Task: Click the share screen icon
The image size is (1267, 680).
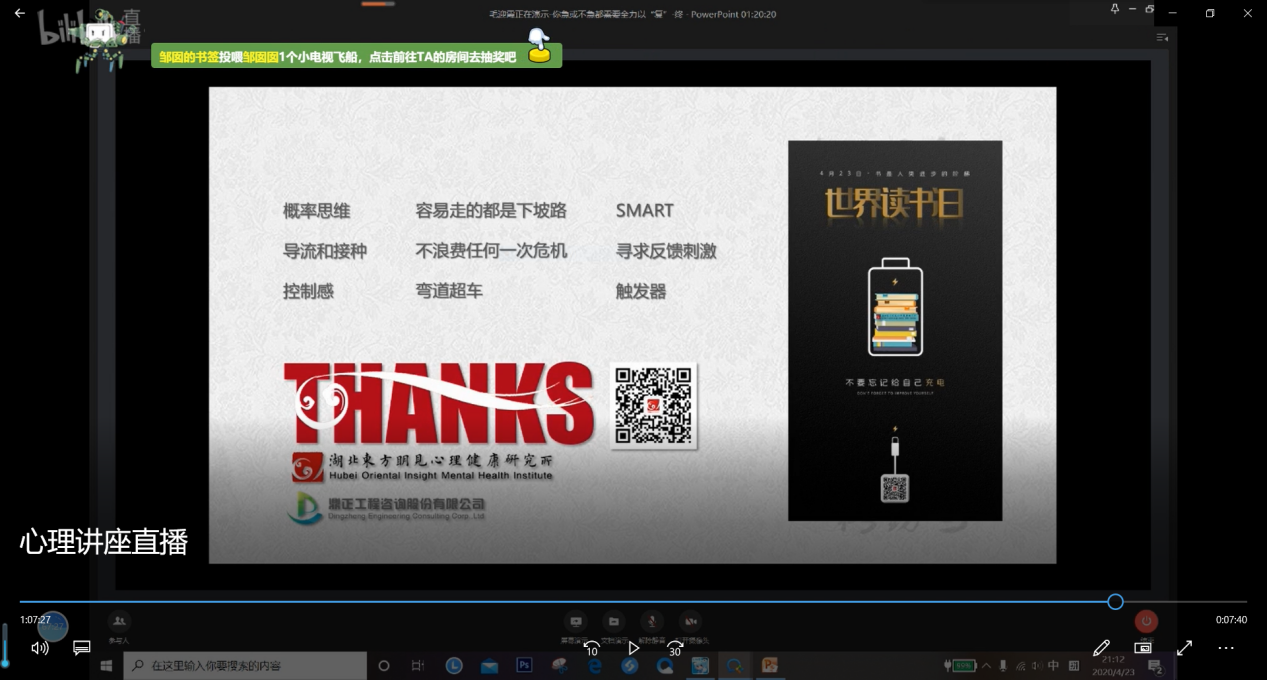Action: tap(575, 622)
